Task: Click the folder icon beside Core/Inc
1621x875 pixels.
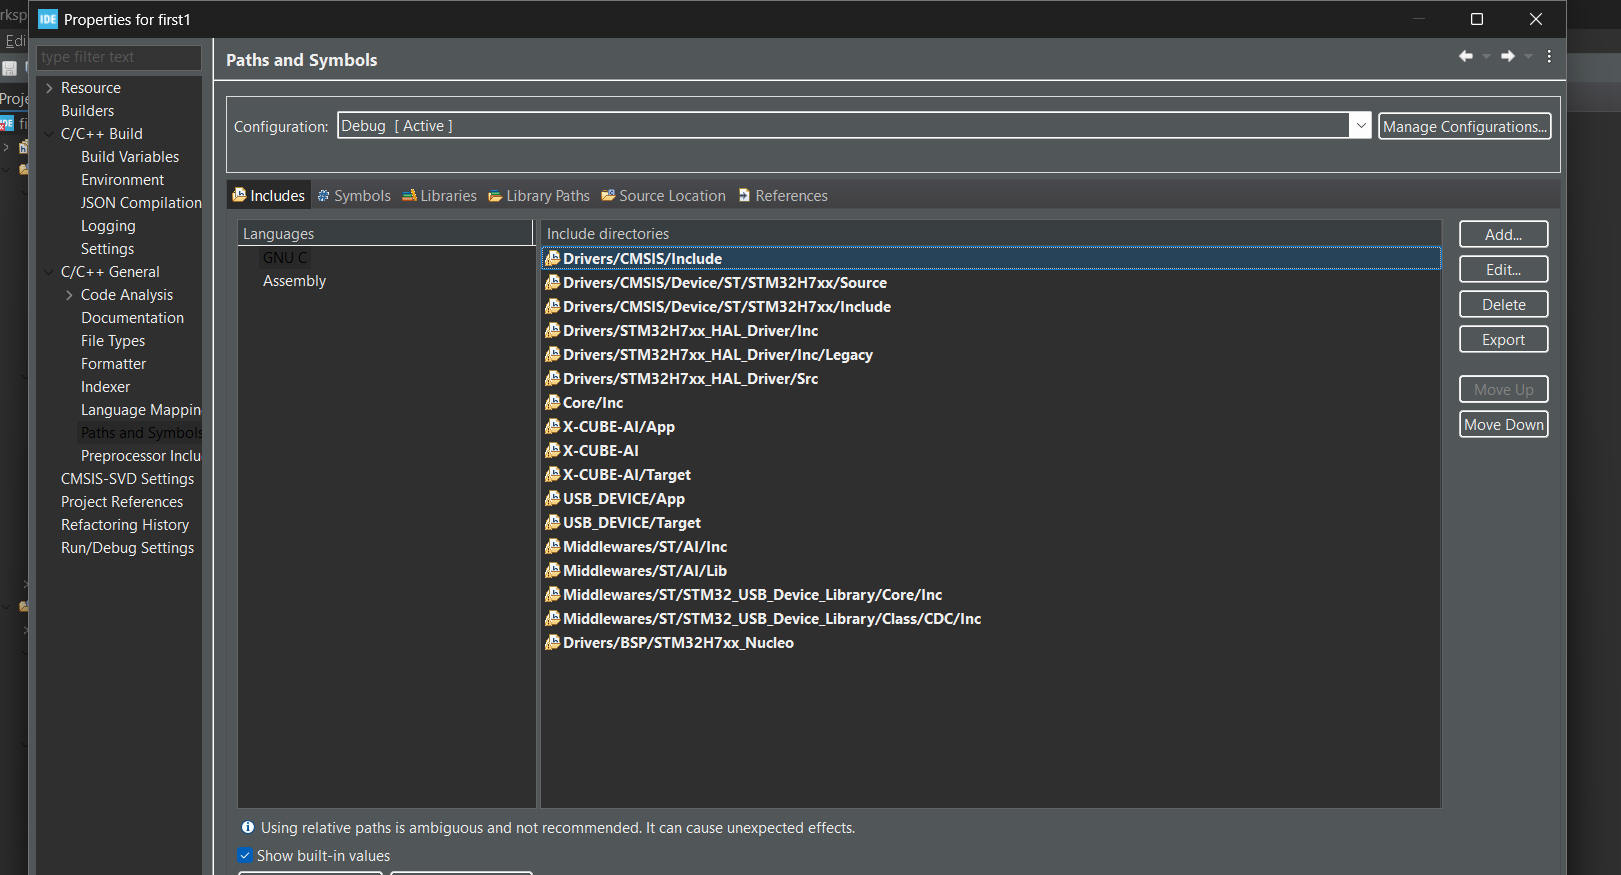Action: click(552, 403)
